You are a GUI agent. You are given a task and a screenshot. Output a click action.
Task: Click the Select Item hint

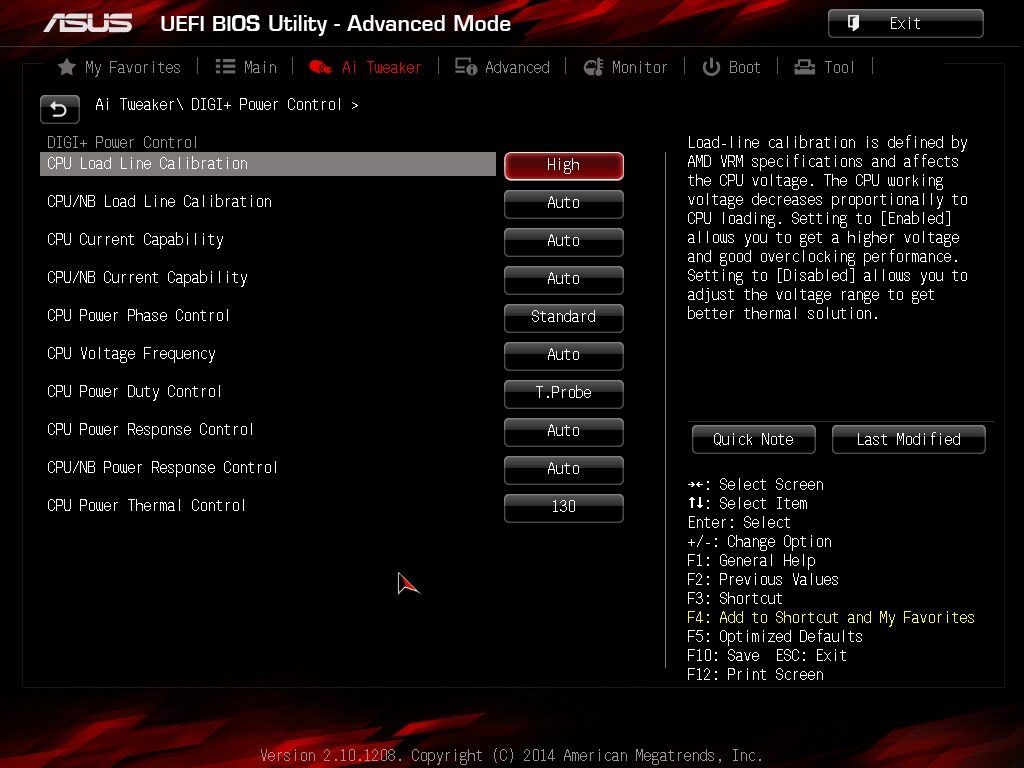coord(748,504)
